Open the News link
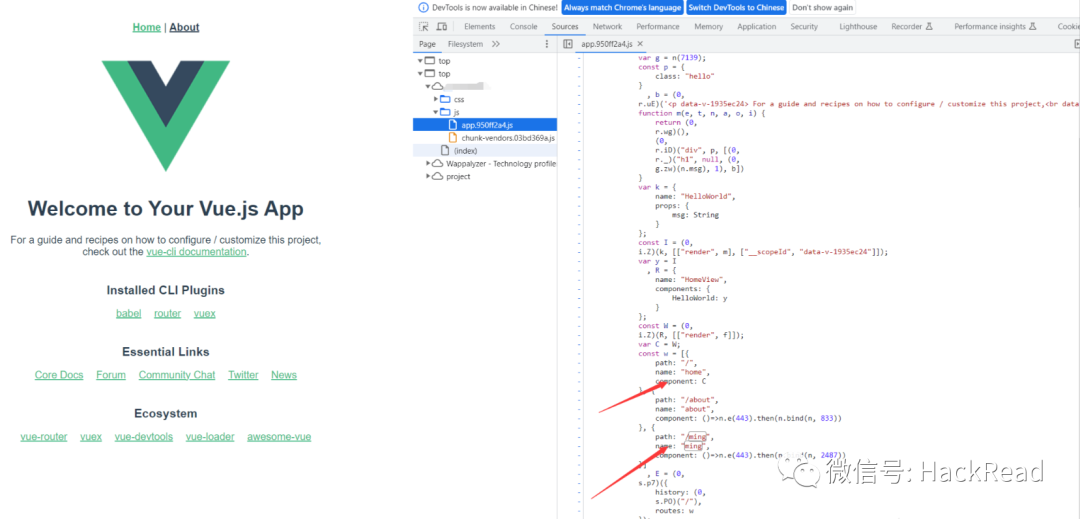The height and width of the screenshot is (519, 1080). pos(284,375)
